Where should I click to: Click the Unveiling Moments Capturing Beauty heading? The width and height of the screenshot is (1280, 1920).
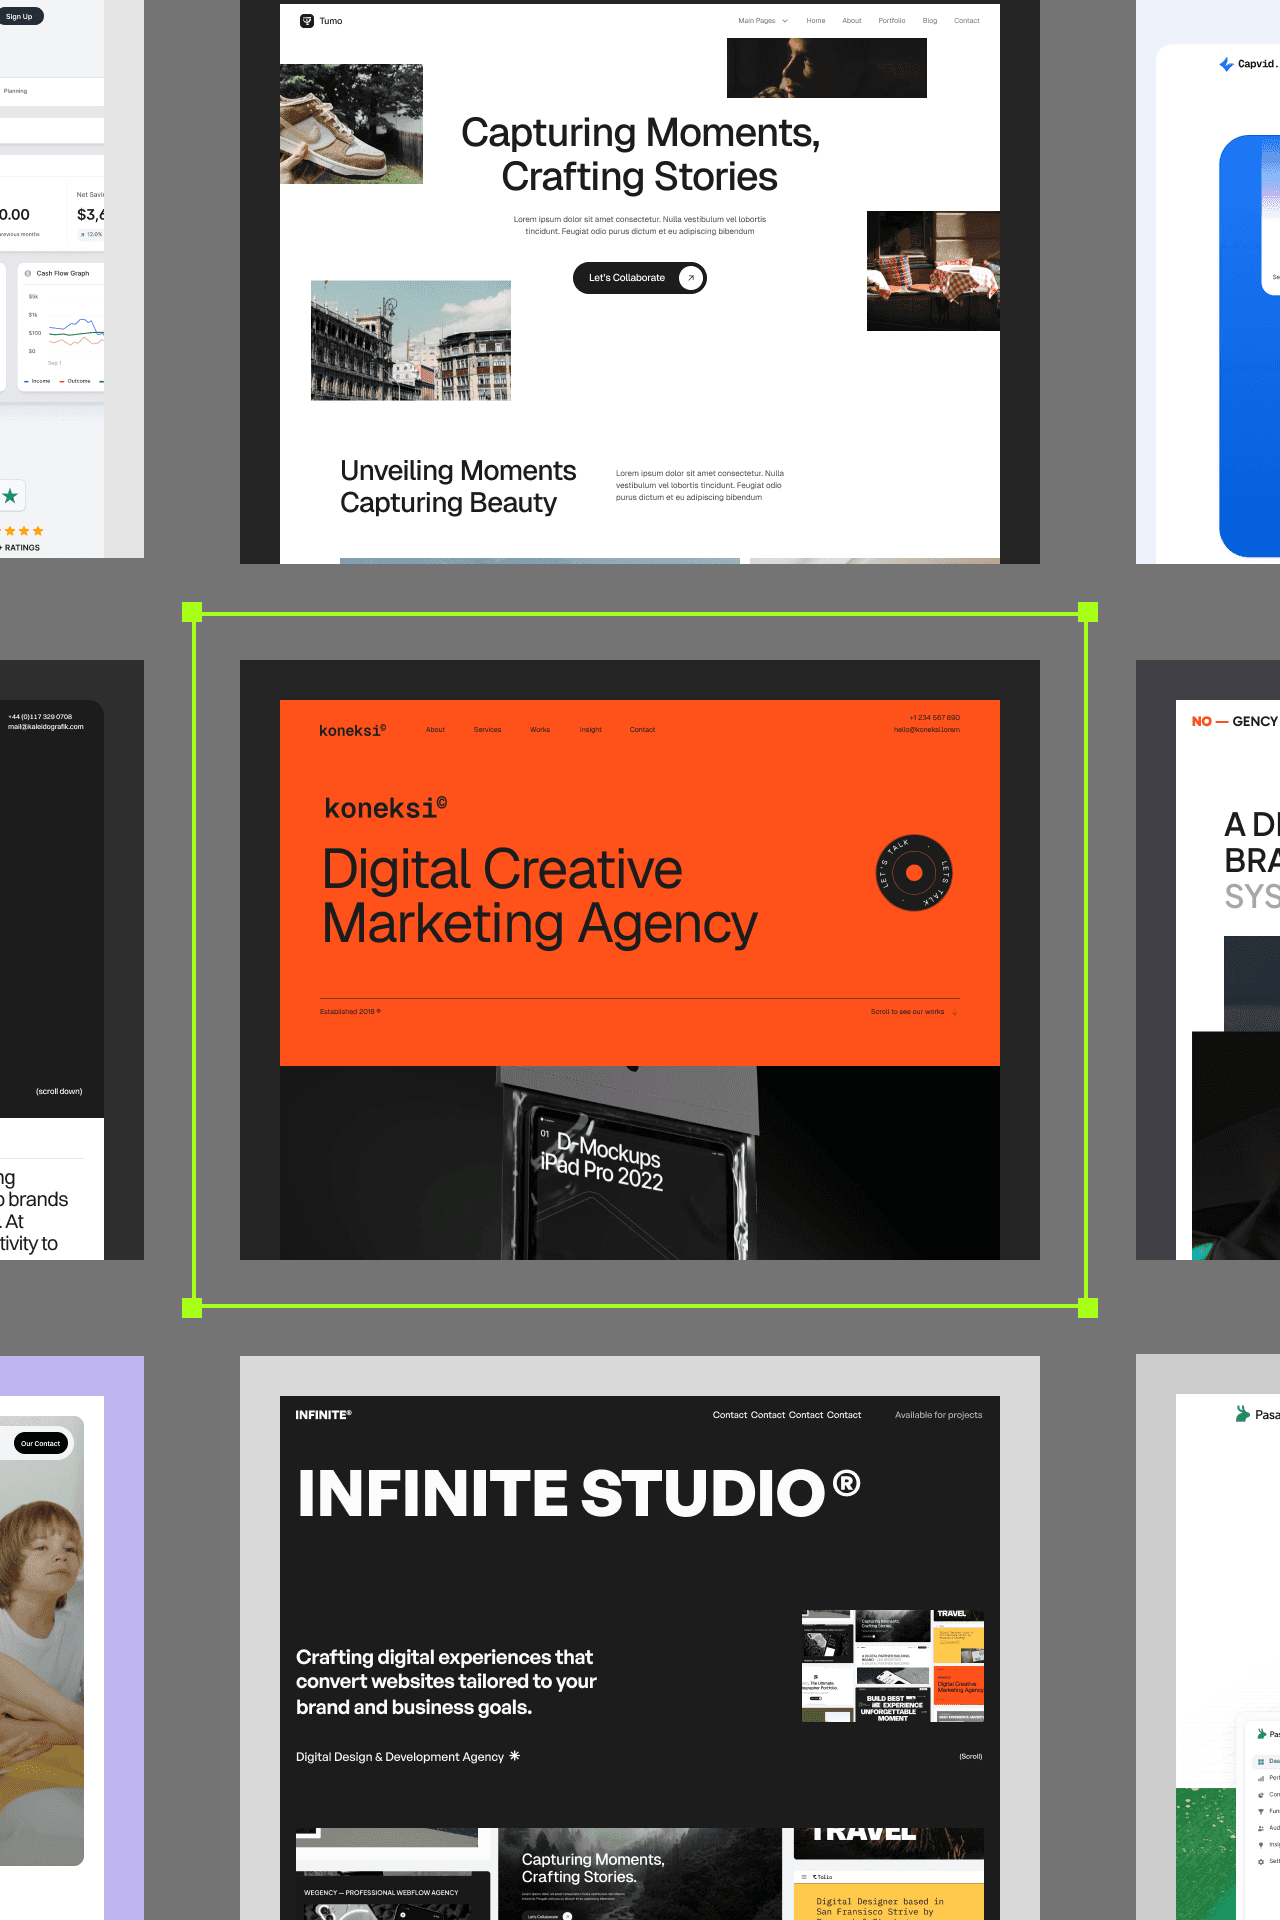point(458,486)
